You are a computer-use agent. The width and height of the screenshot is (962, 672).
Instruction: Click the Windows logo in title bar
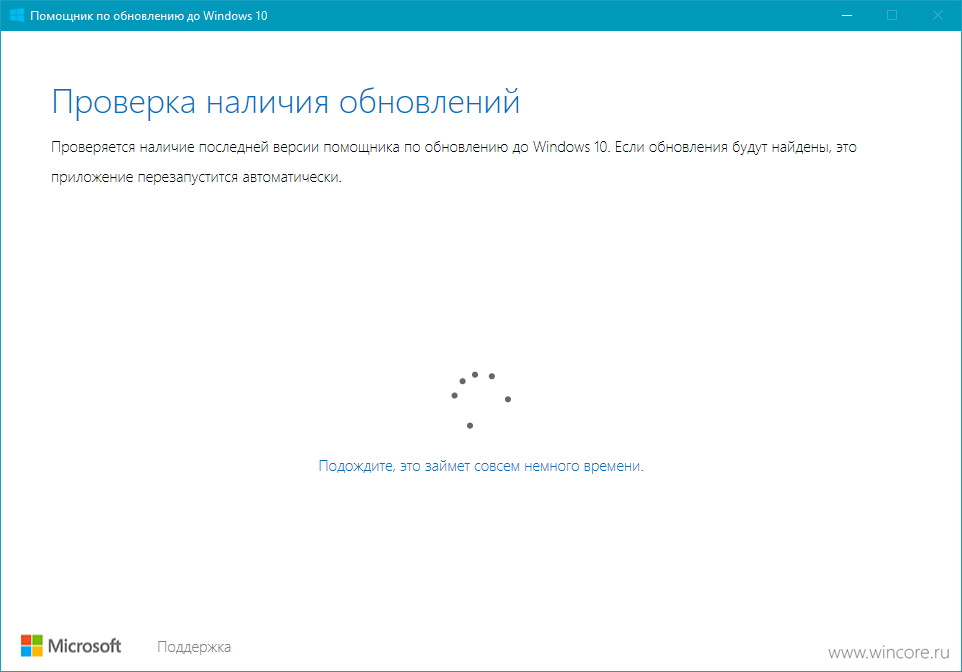pos(17,15)
